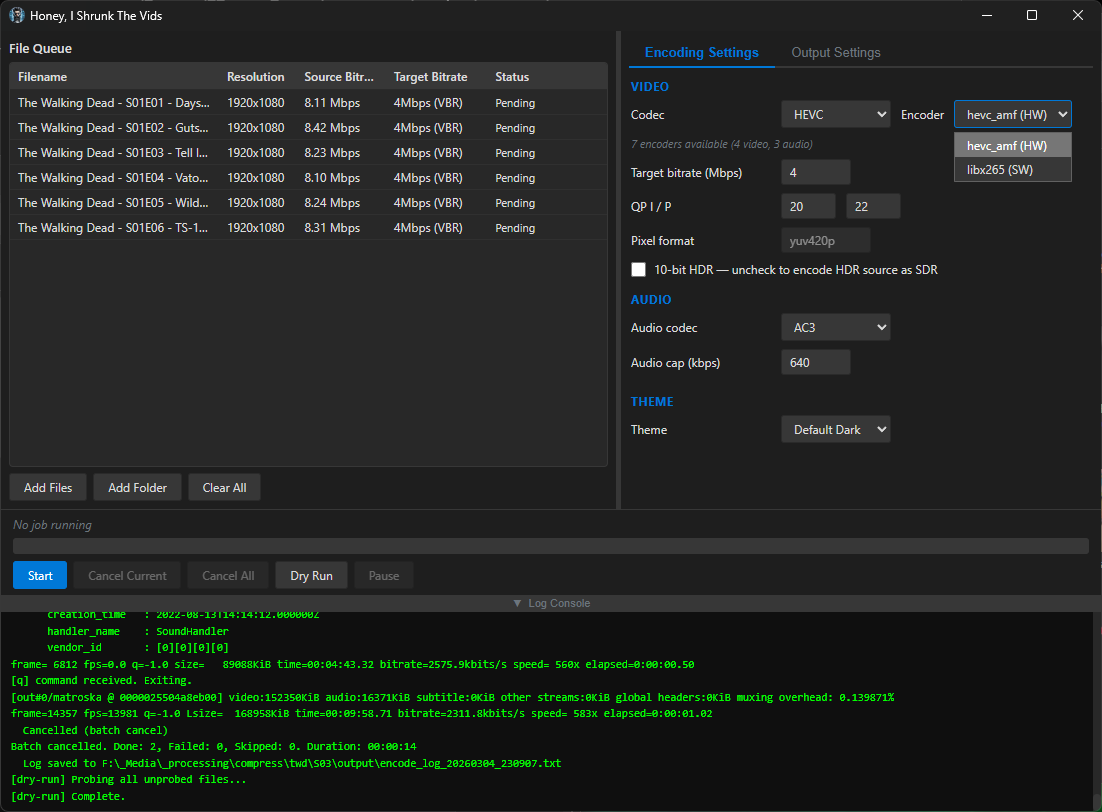
Task: Open the Audio codec dropdown
Action: (x=835, y=328)
